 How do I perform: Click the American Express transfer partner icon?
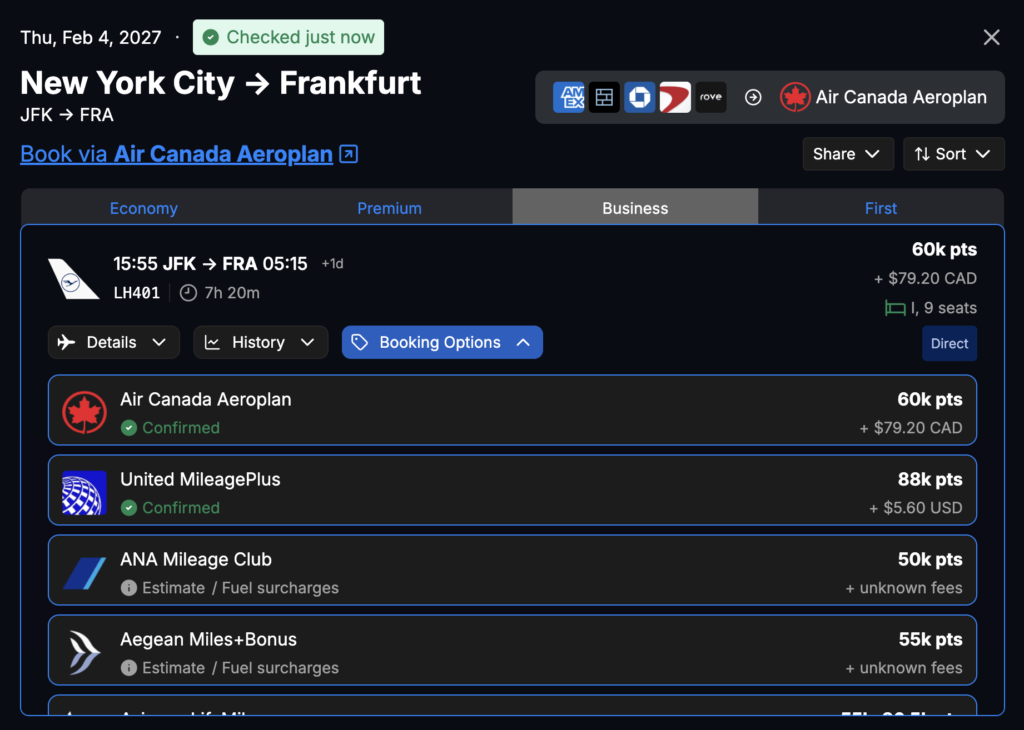[568, 97]
